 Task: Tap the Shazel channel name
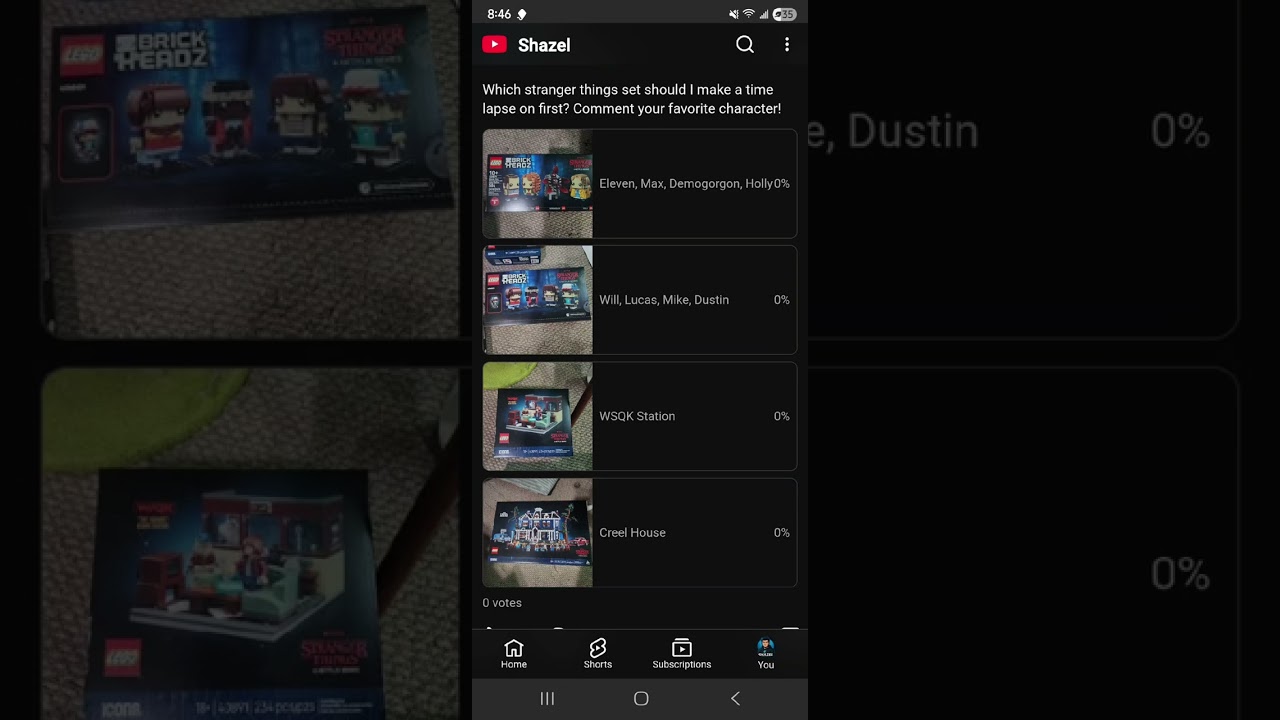point(544,45)
